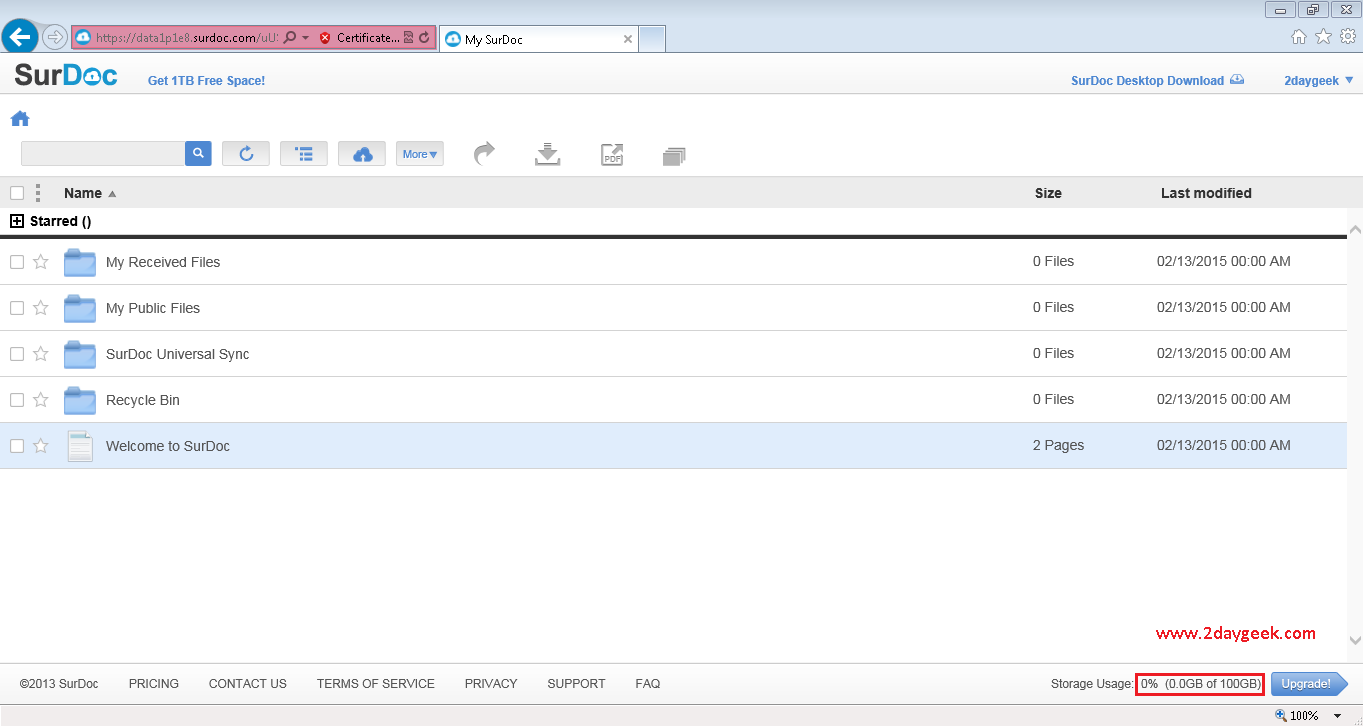Check the My Received Files checkbox
Image resolution: width=1363 pixels, height=726 pixels.
click(x=17, y=262)
